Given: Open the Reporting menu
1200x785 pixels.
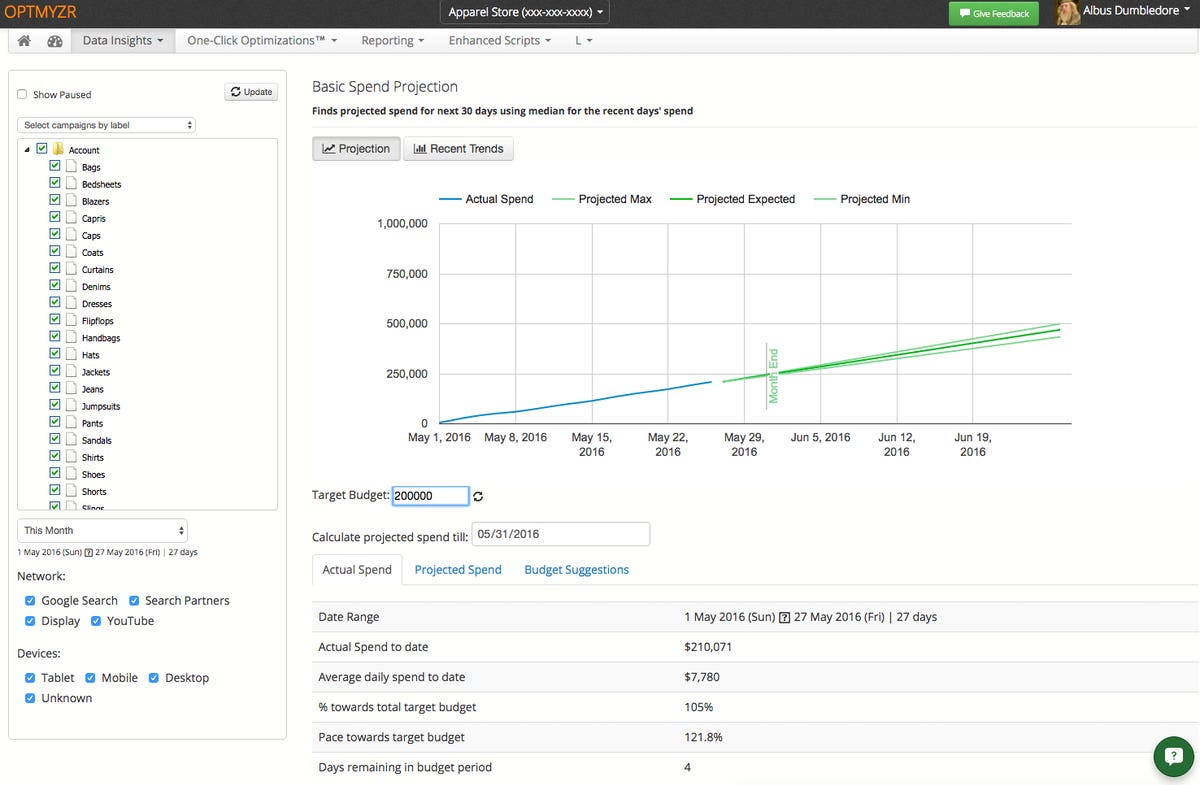Looking at the screenshot, I should (x=393, y=41).
